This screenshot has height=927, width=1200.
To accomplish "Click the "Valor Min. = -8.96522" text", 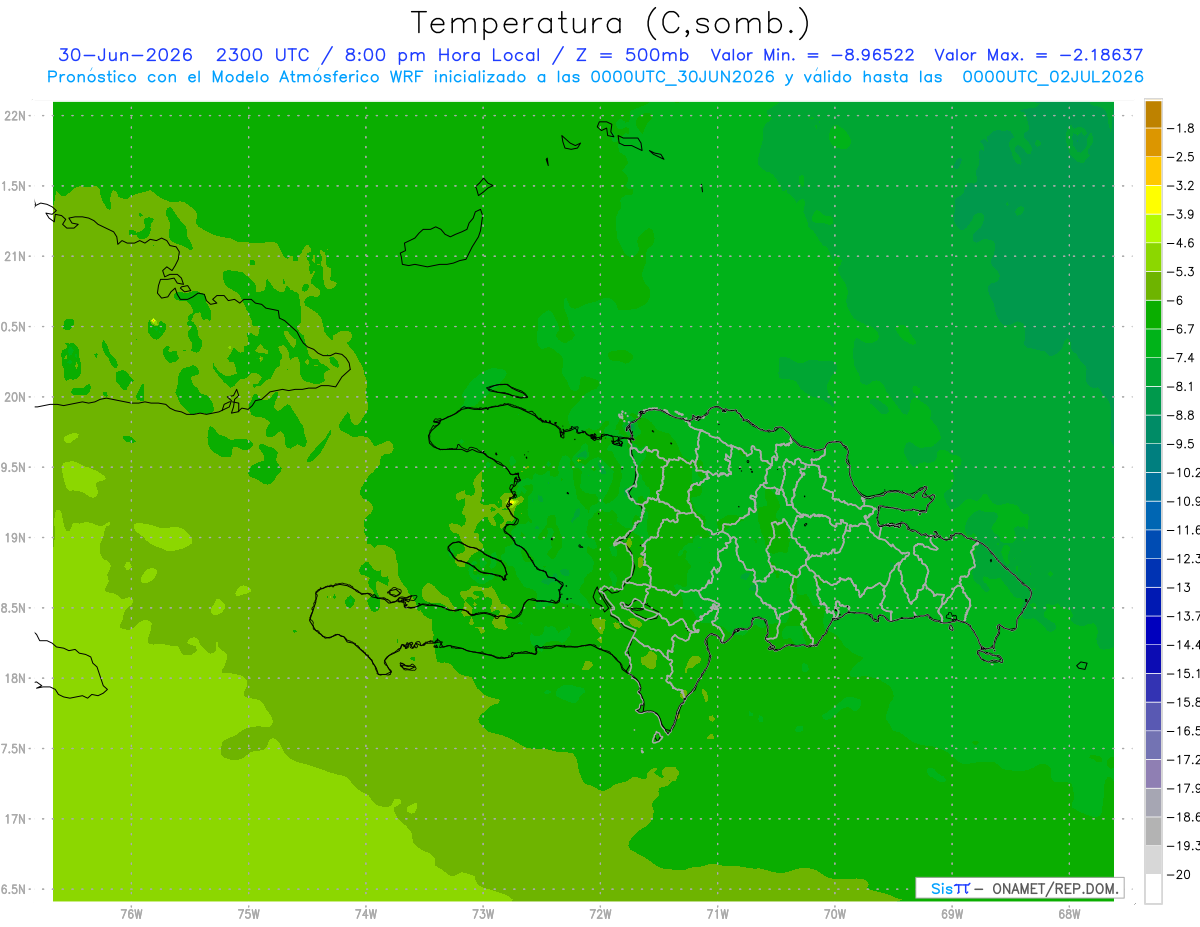I will [812, 55].
